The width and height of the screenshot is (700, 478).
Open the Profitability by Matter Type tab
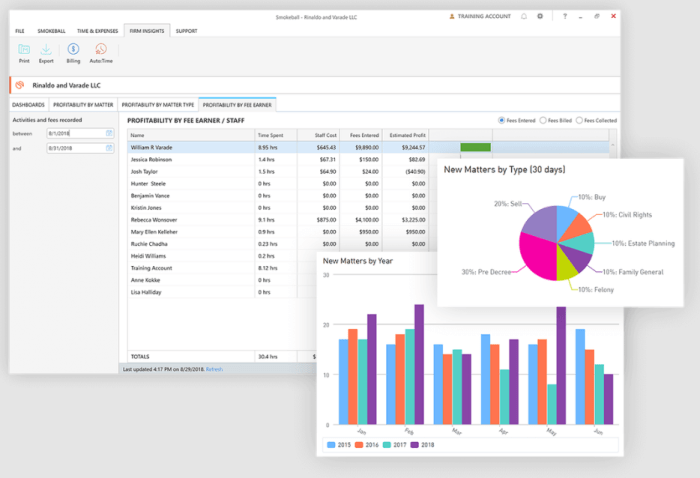coord(158,105)
